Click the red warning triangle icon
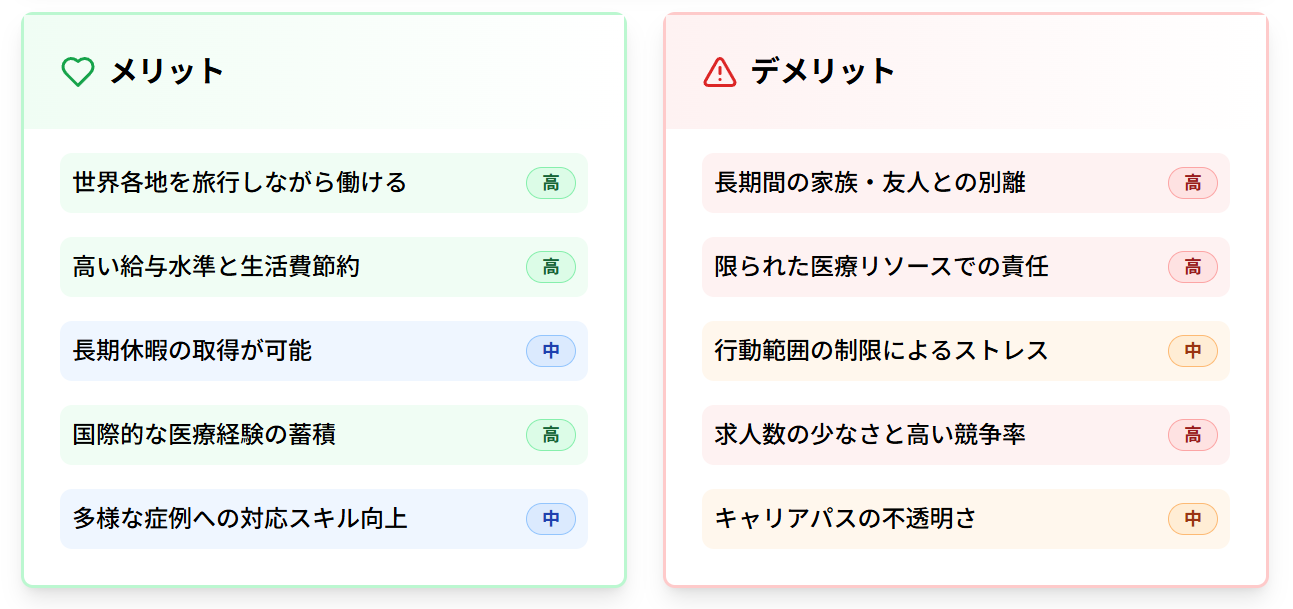Viewport: 1293px width, 609px height. click(x=720, y=72)
